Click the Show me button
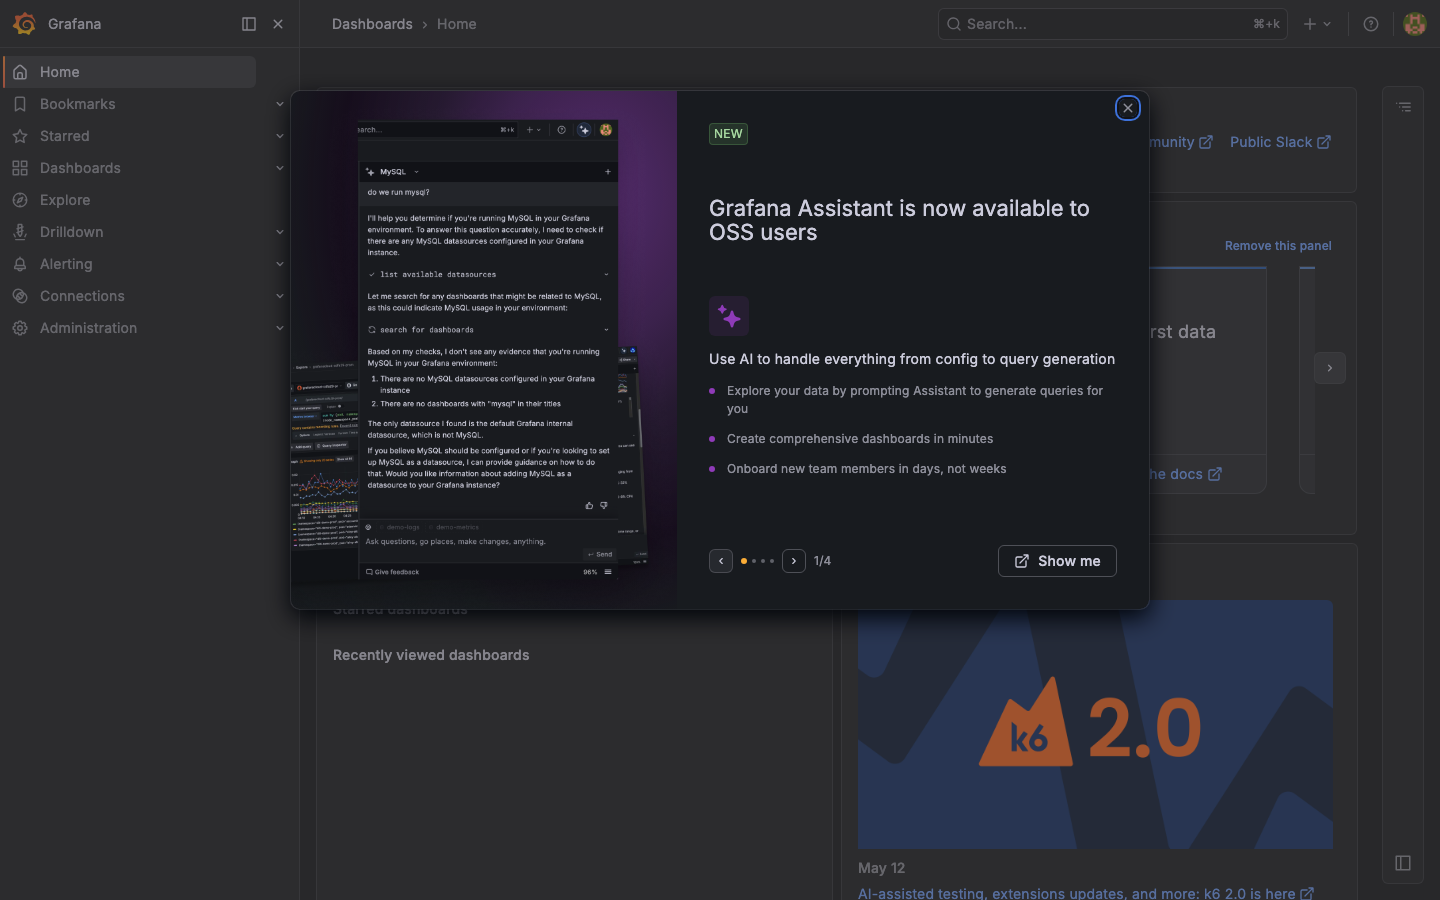The height and width of the screenshot is (900, 1440). coord(1057,561)
